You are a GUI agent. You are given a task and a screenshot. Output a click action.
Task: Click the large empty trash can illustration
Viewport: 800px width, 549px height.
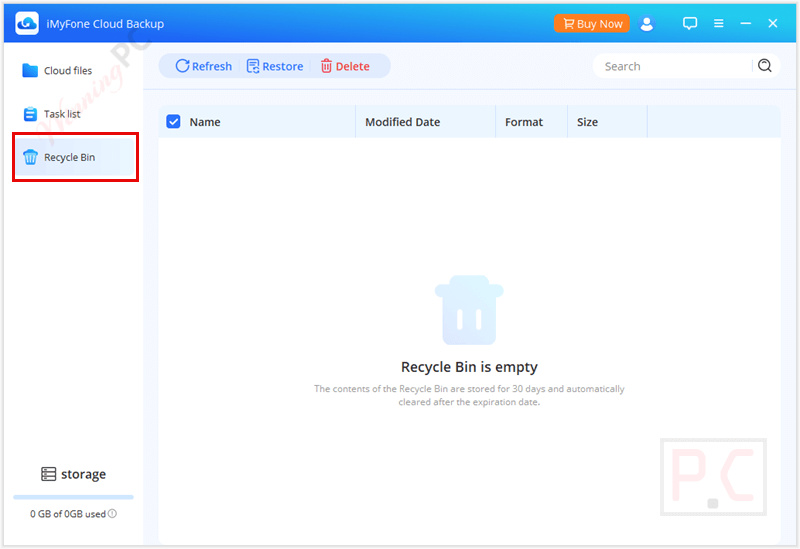tap(469, 310)
